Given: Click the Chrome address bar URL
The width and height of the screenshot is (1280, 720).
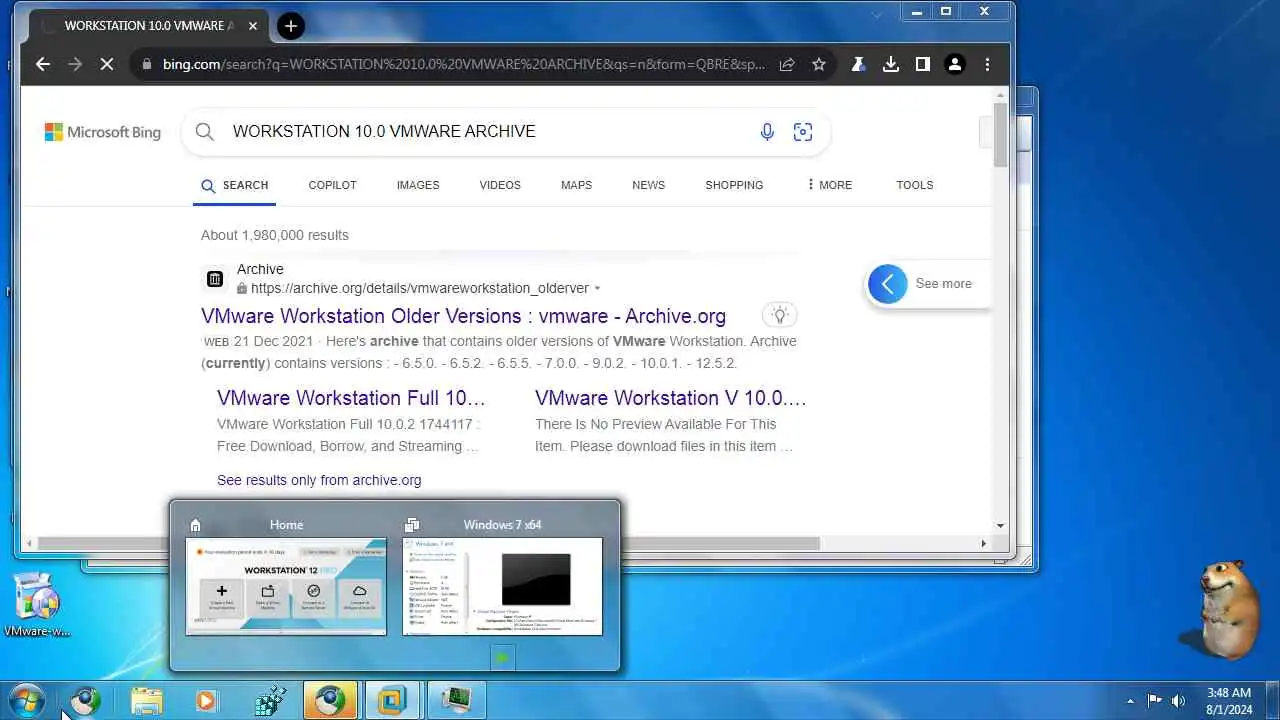Looking at the screenshot, I should coord(464,64).
